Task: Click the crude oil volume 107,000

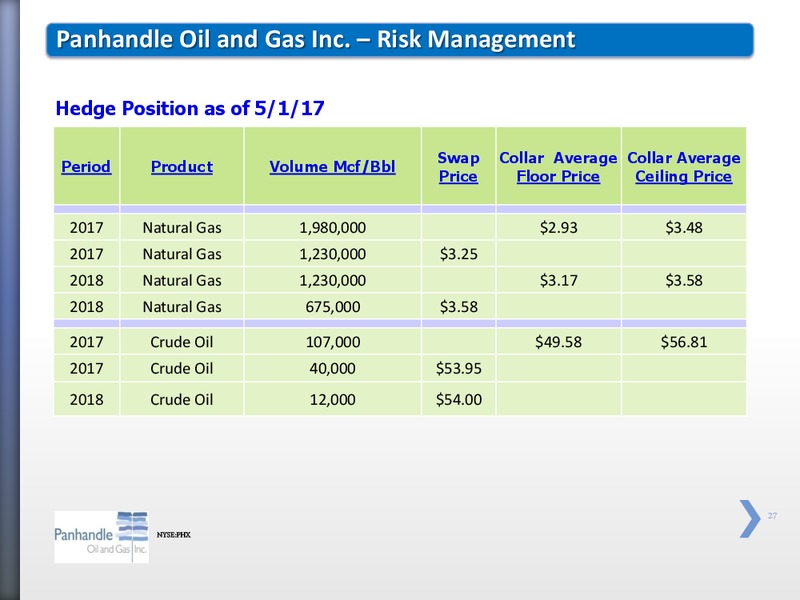Action: coord(333,342)
